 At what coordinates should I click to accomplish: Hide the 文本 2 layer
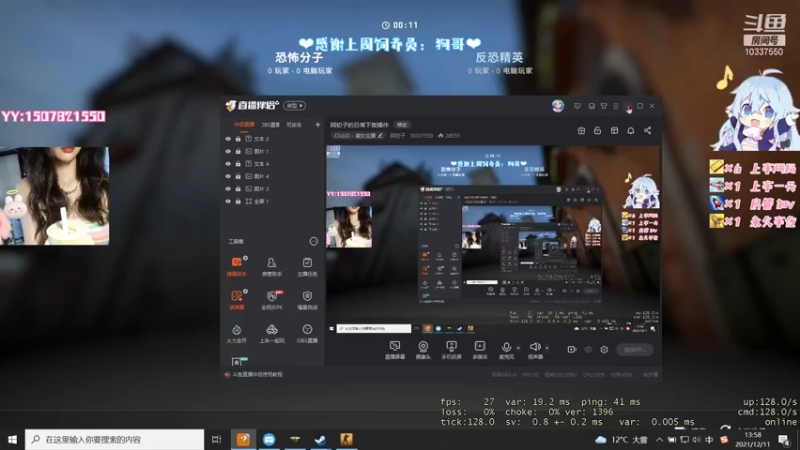point(228,139)
